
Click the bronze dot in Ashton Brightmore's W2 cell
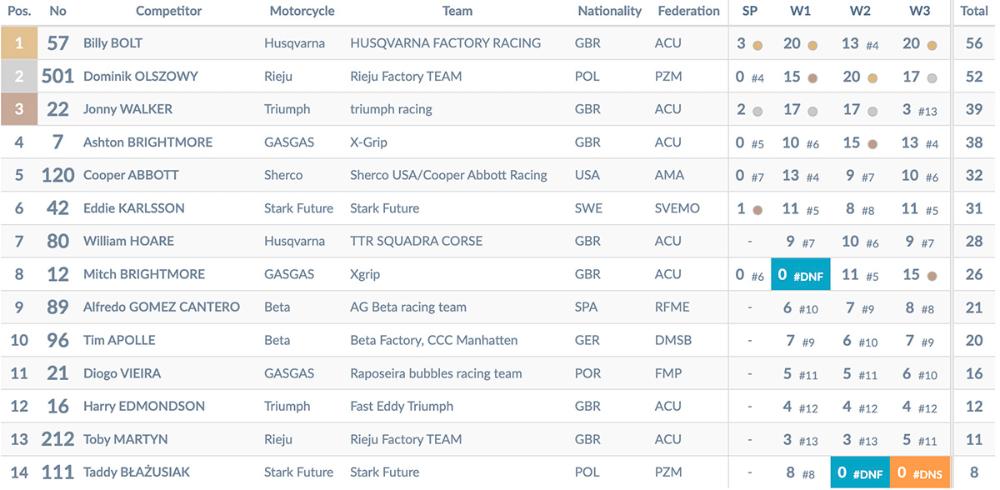(872, 144)
